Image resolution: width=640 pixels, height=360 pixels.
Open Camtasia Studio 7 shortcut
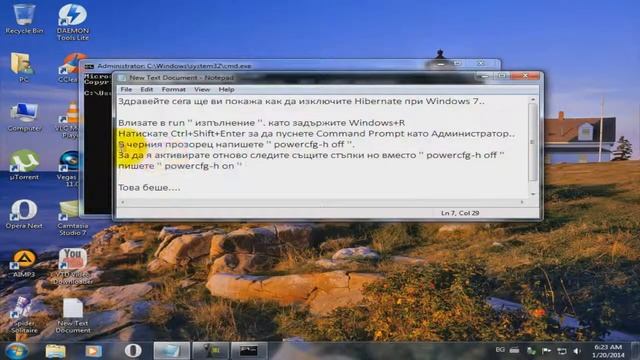(x=73, y=218)
